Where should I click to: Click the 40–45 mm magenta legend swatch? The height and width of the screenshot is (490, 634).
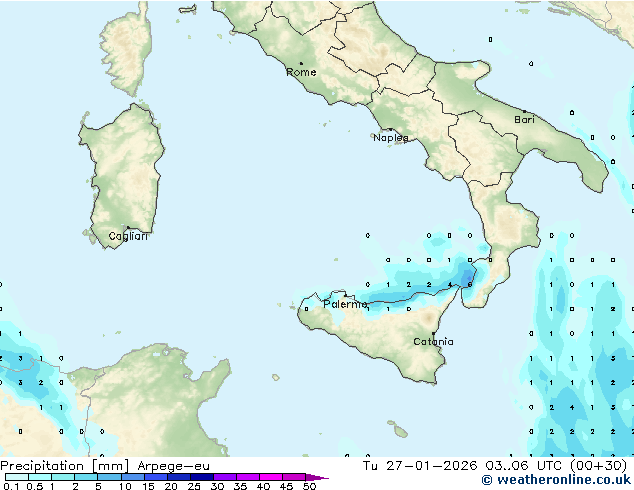pyautogui.click(x=271, y=477)
